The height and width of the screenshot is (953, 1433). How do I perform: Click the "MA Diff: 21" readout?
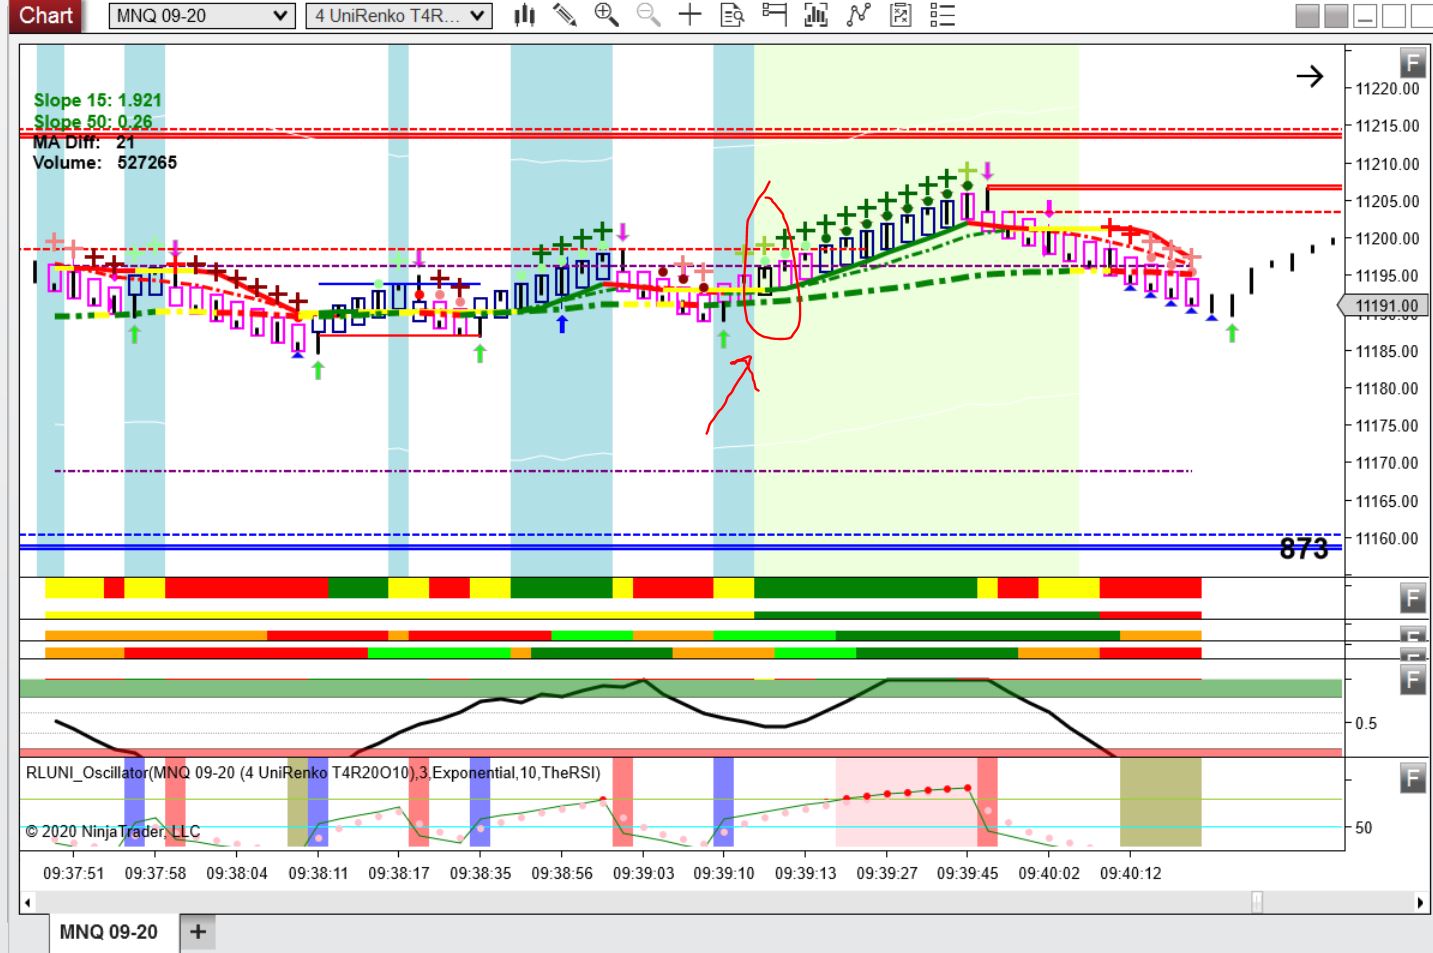pos(84,142)
